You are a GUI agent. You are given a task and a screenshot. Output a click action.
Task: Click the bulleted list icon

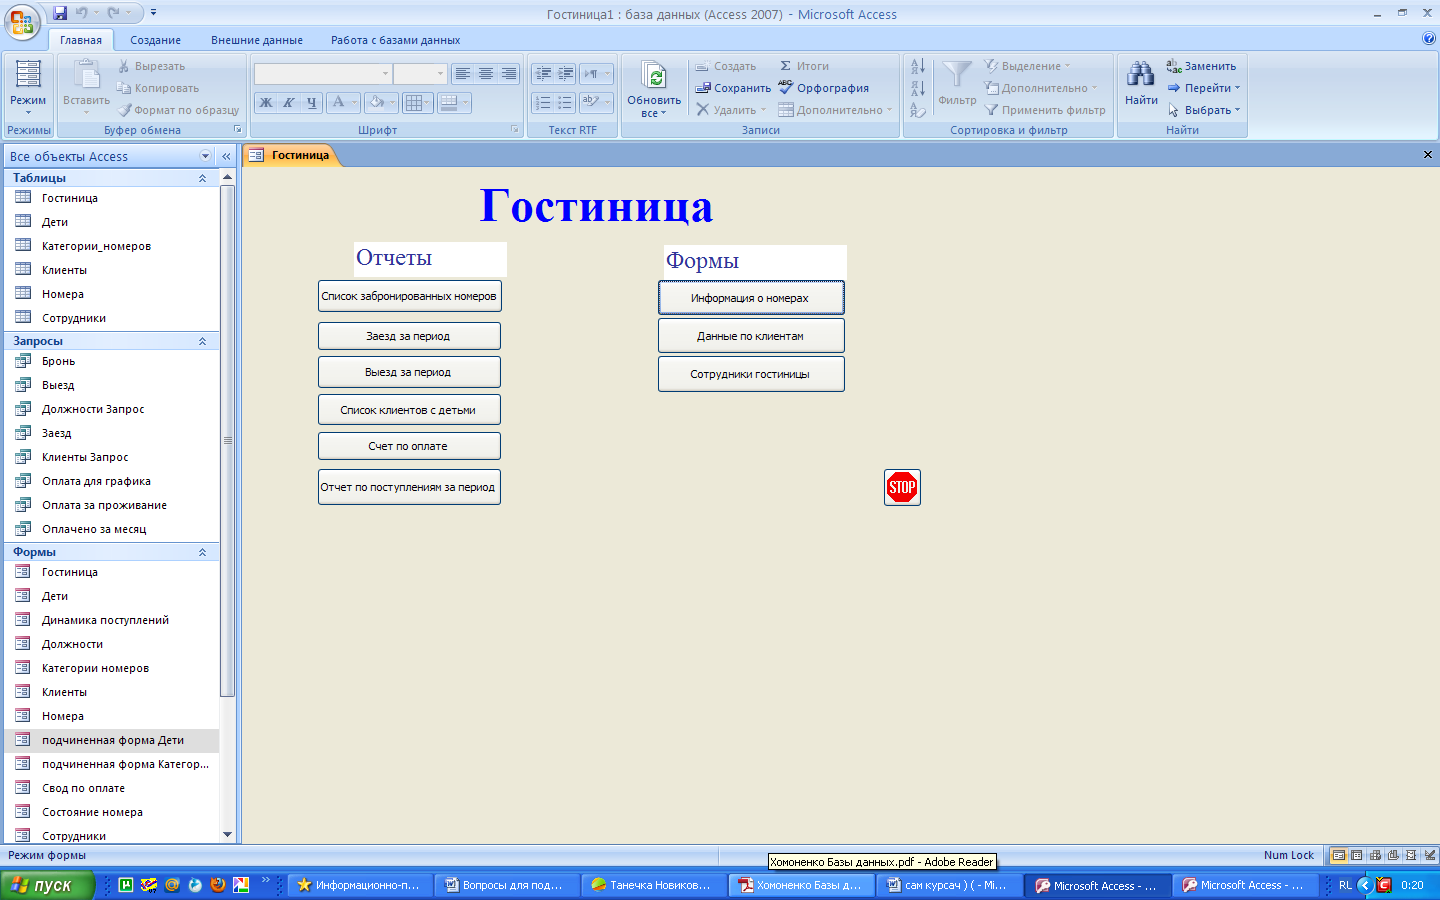[x=565, y=102]
